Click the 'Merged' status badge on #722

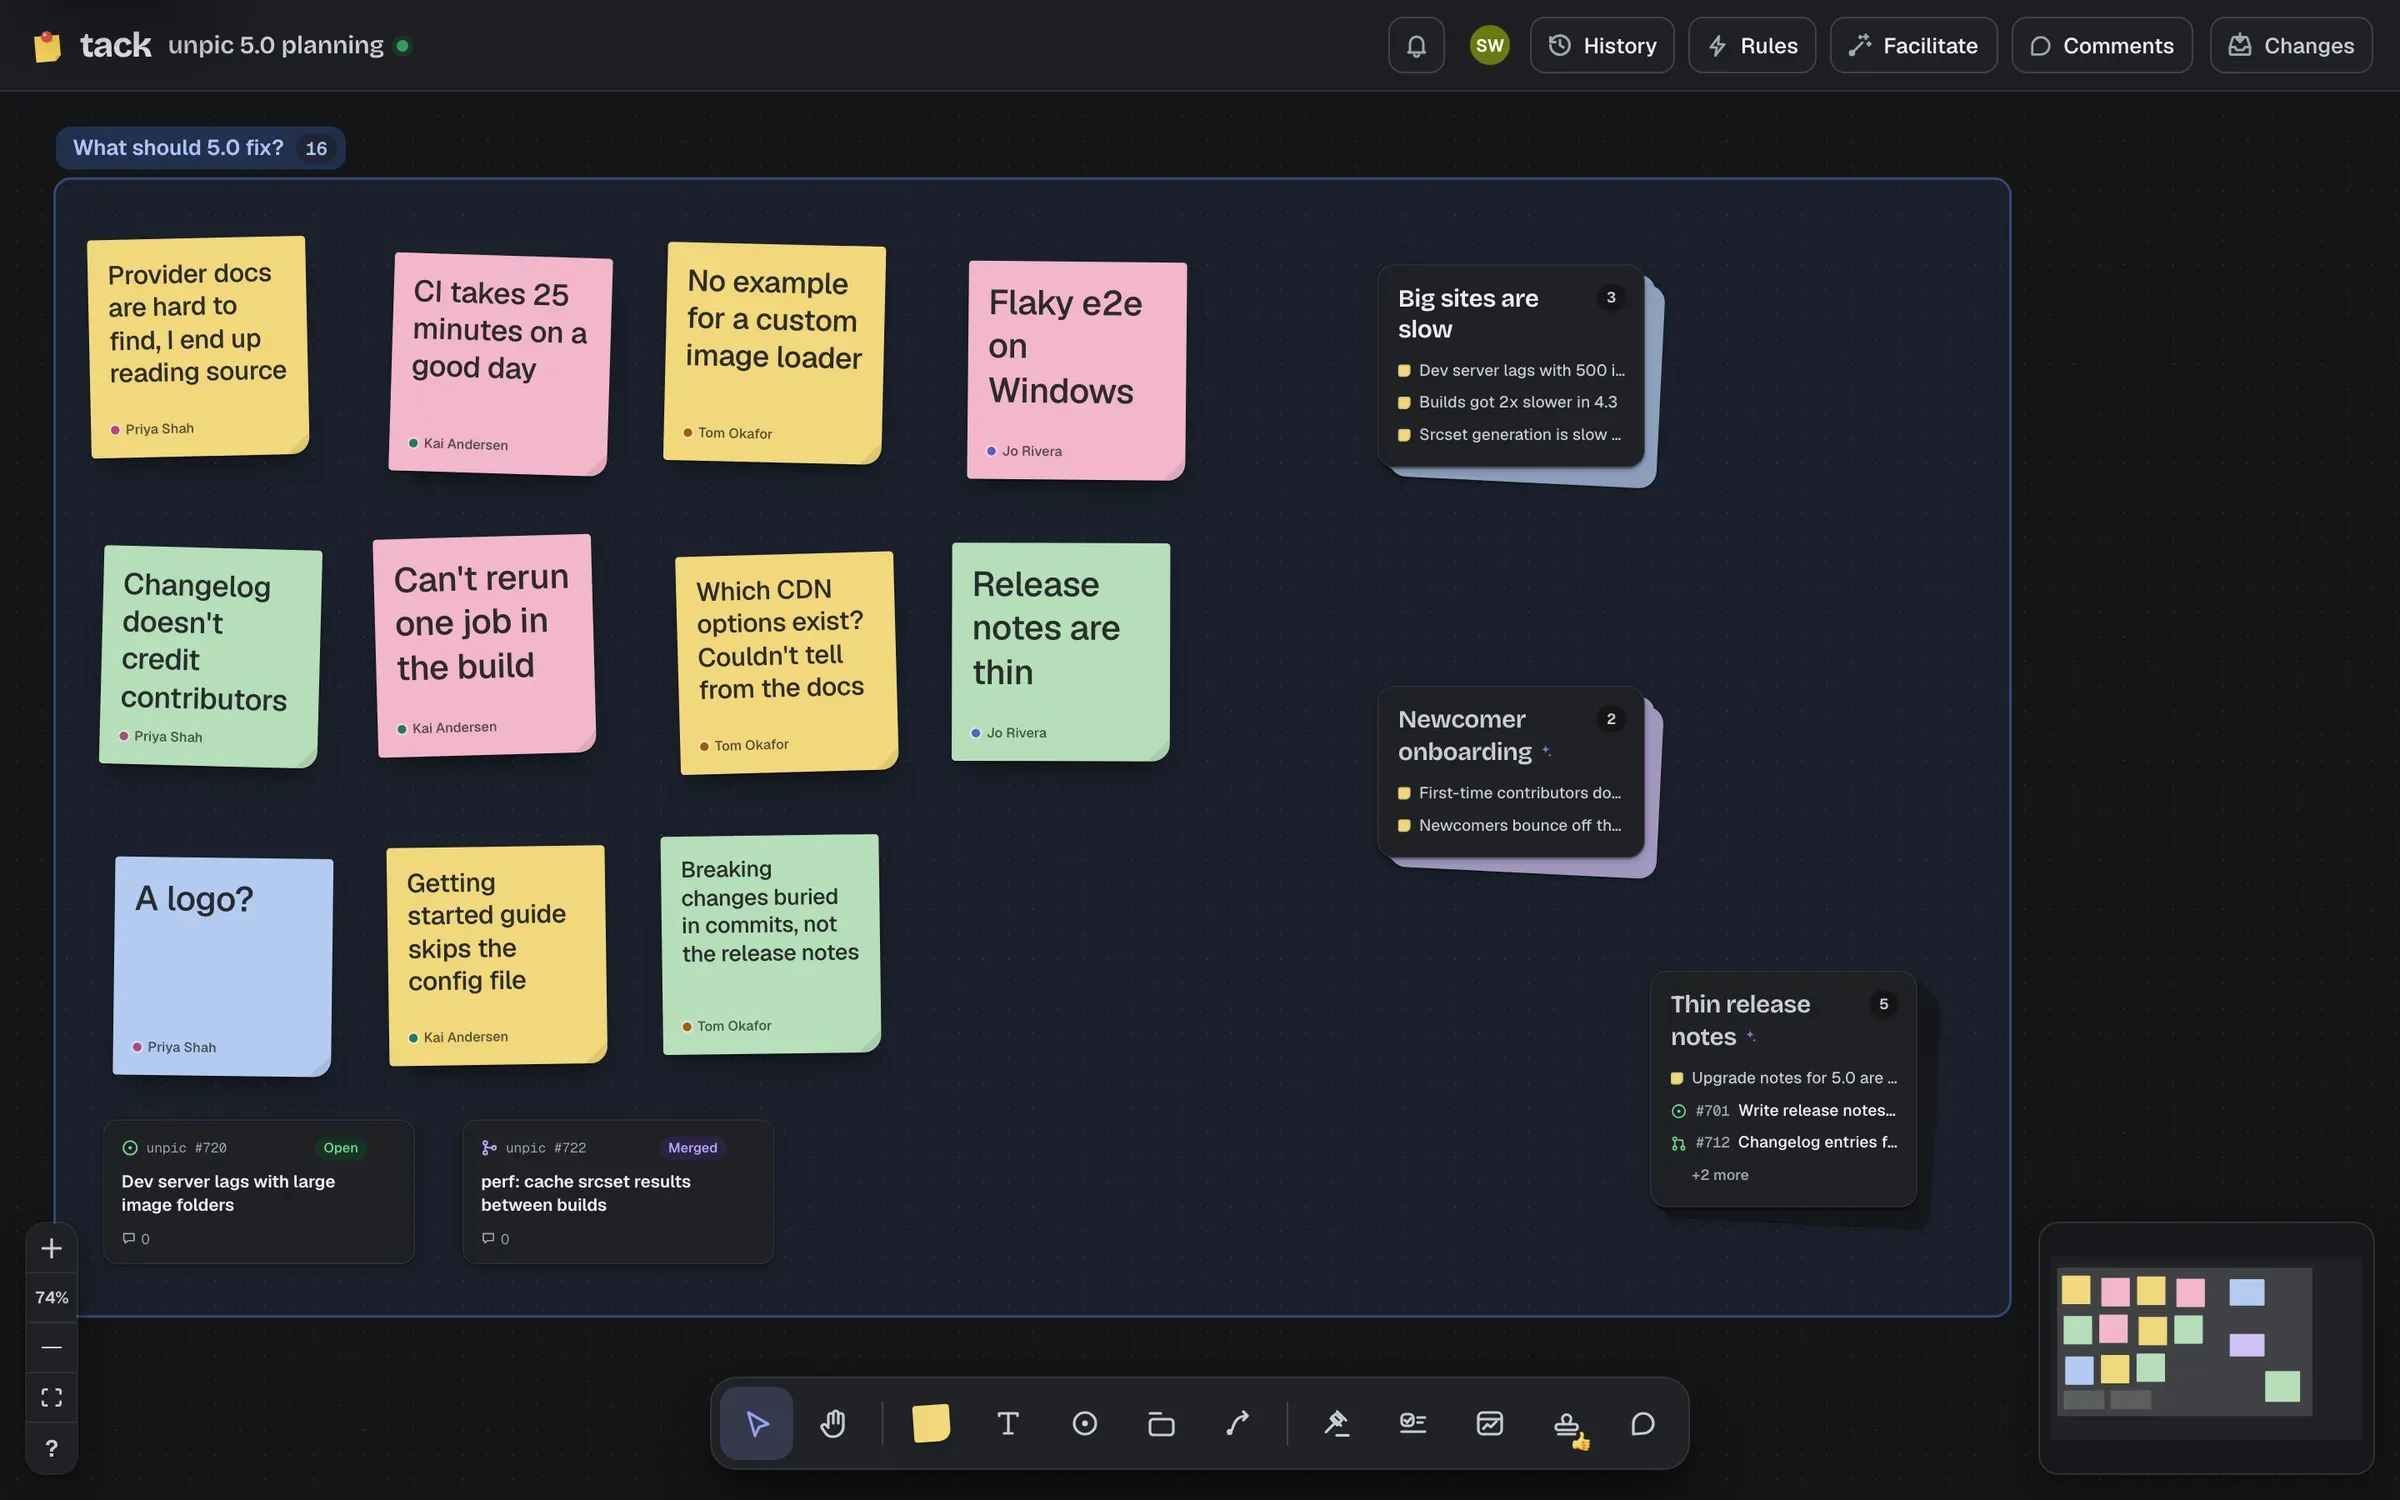692,1147
